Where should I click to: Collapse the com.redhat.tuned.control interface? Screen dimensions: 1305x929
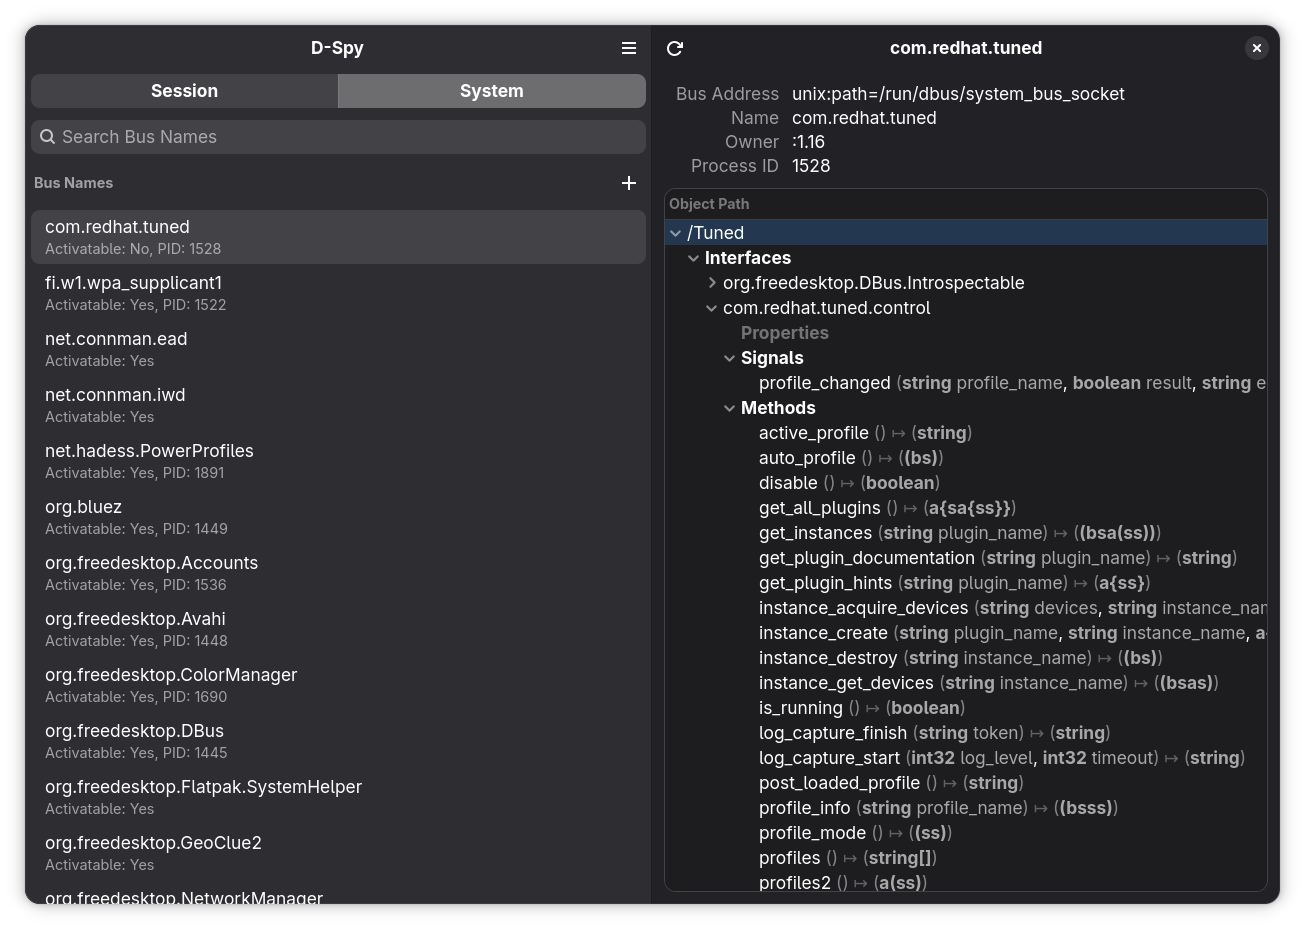[711, 308]
